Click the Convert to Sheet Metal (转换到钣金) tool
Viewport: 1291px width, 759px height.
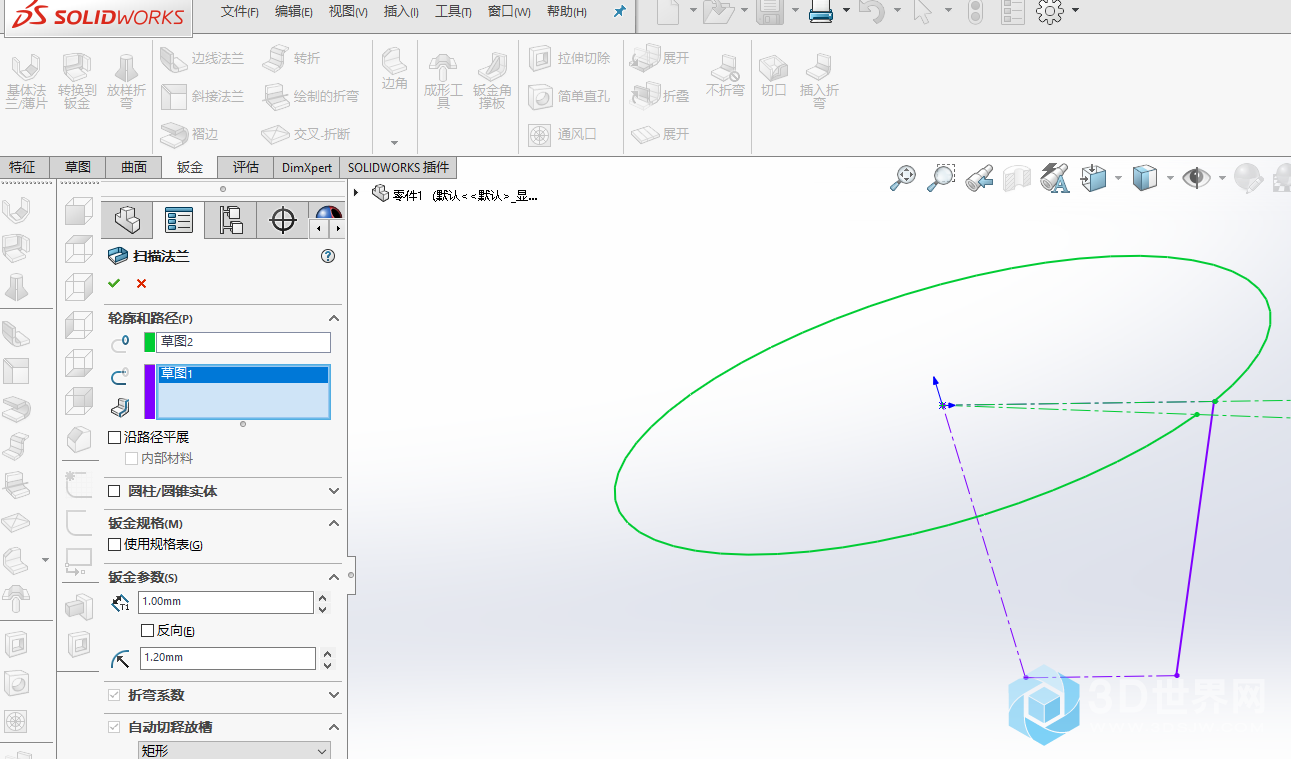pos(77,81)
